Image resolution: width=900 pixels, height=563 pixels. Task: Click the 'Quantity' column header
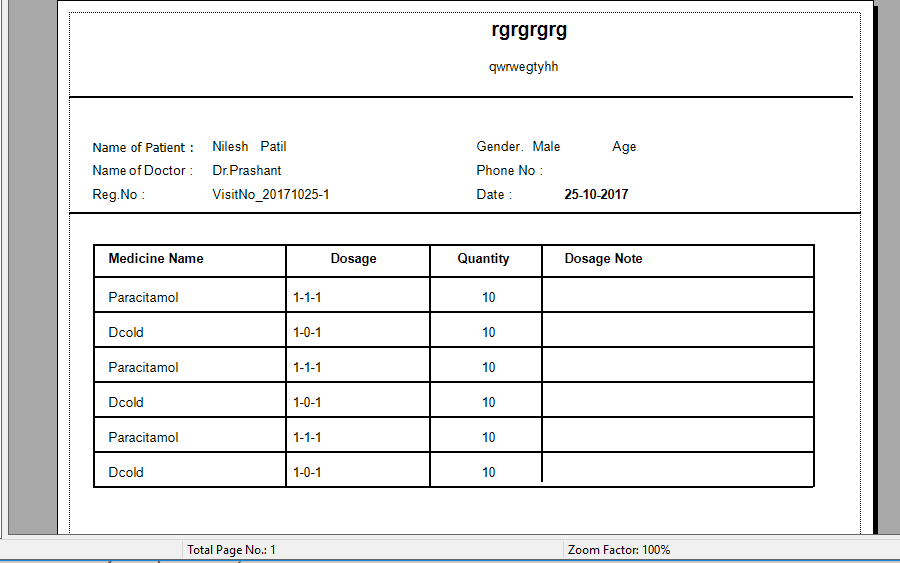[483, 259]
